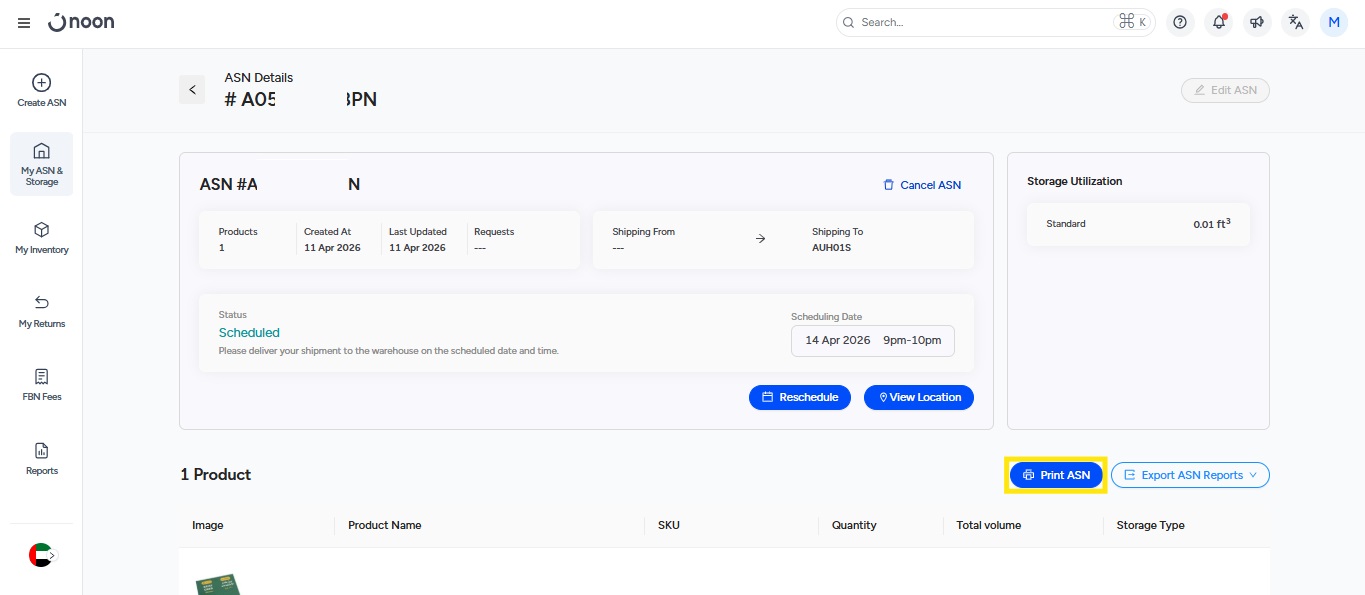Open the Scheduling Date time picker

point(873,340)
